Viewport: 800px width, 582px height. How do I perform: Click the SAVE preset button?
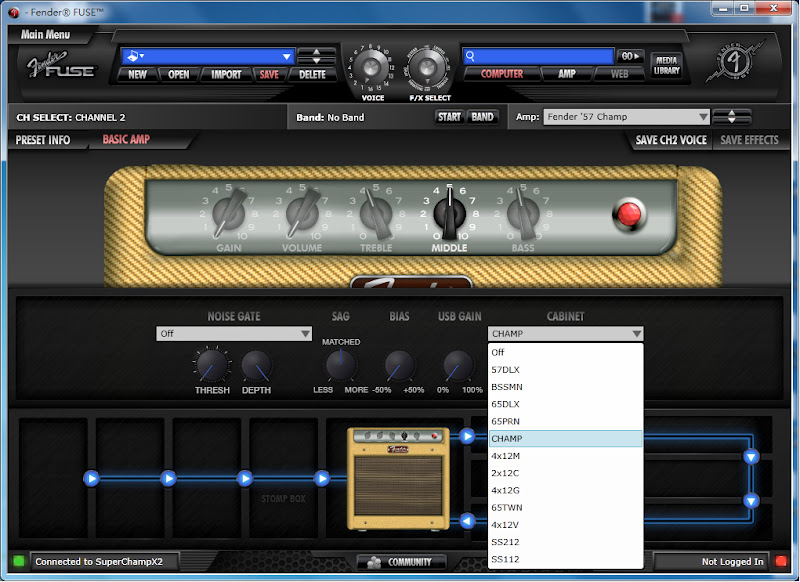pyautogui.click(x=269, y=74)
